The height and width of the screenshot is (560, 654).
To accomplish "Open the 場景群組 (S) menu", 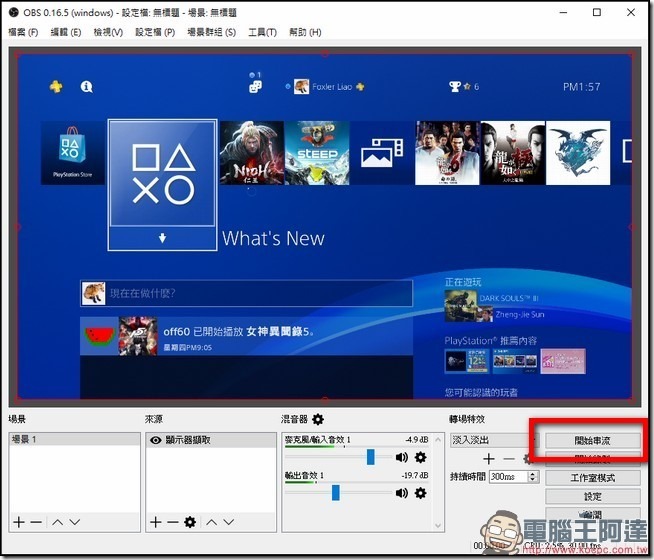I will (211, 32).
